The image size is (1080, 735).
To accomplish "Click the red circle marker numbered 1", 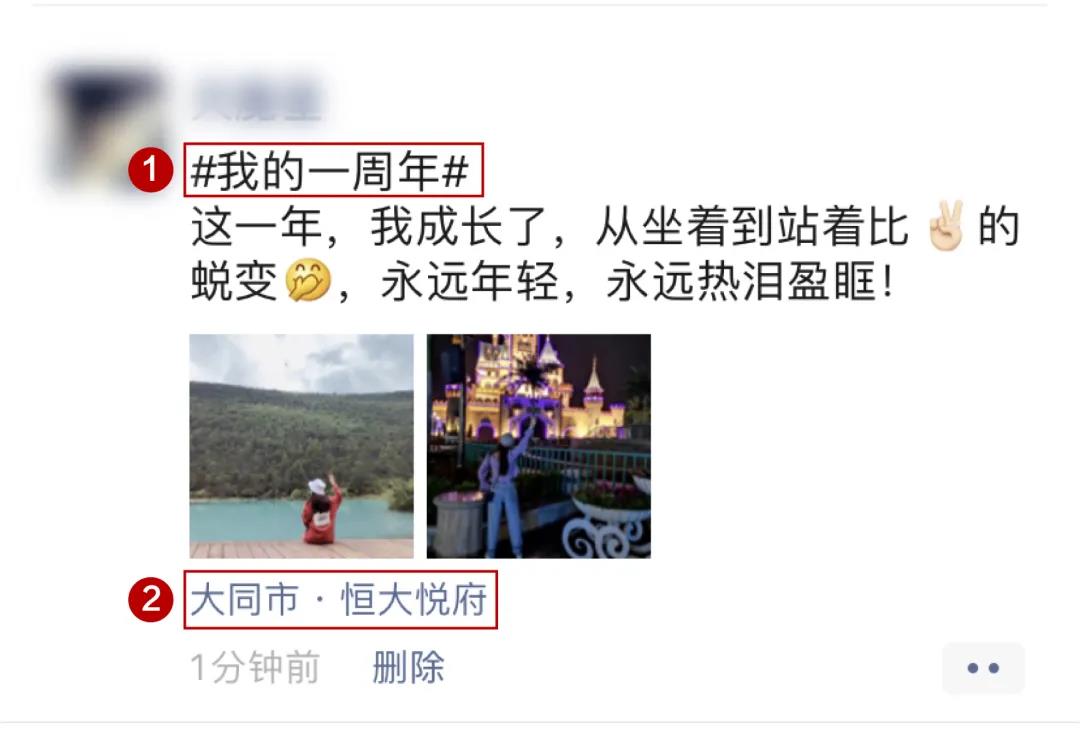I will pos(150,170).
